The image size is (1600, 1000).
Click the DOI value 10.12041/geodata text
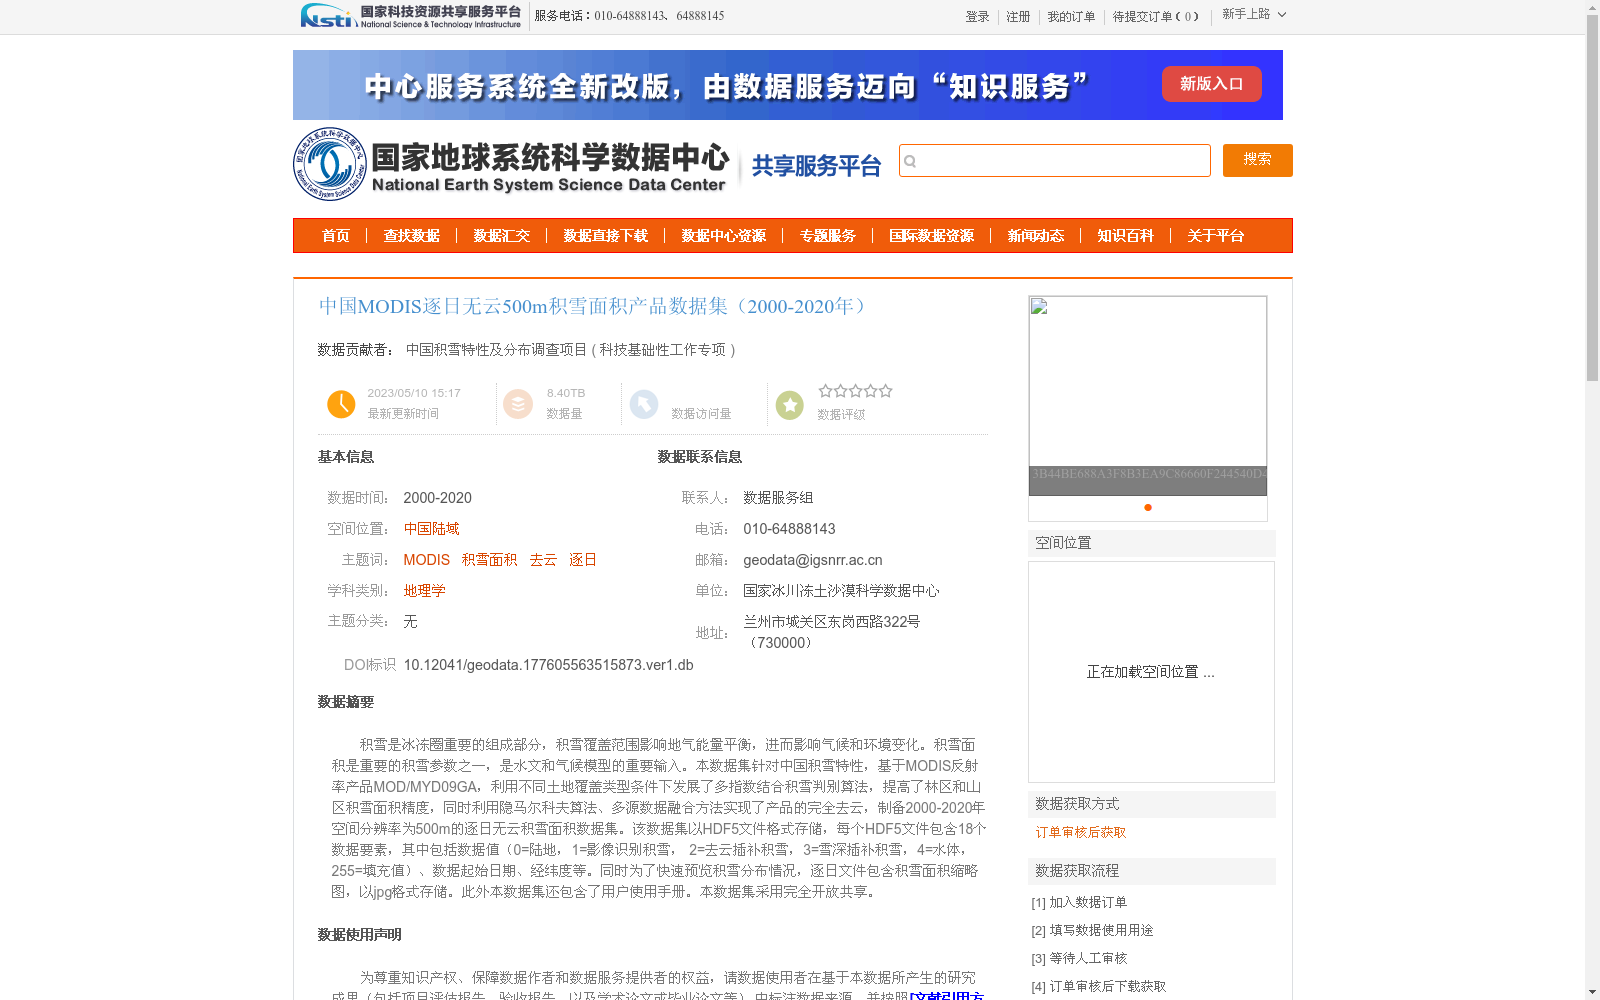[548, 665]
